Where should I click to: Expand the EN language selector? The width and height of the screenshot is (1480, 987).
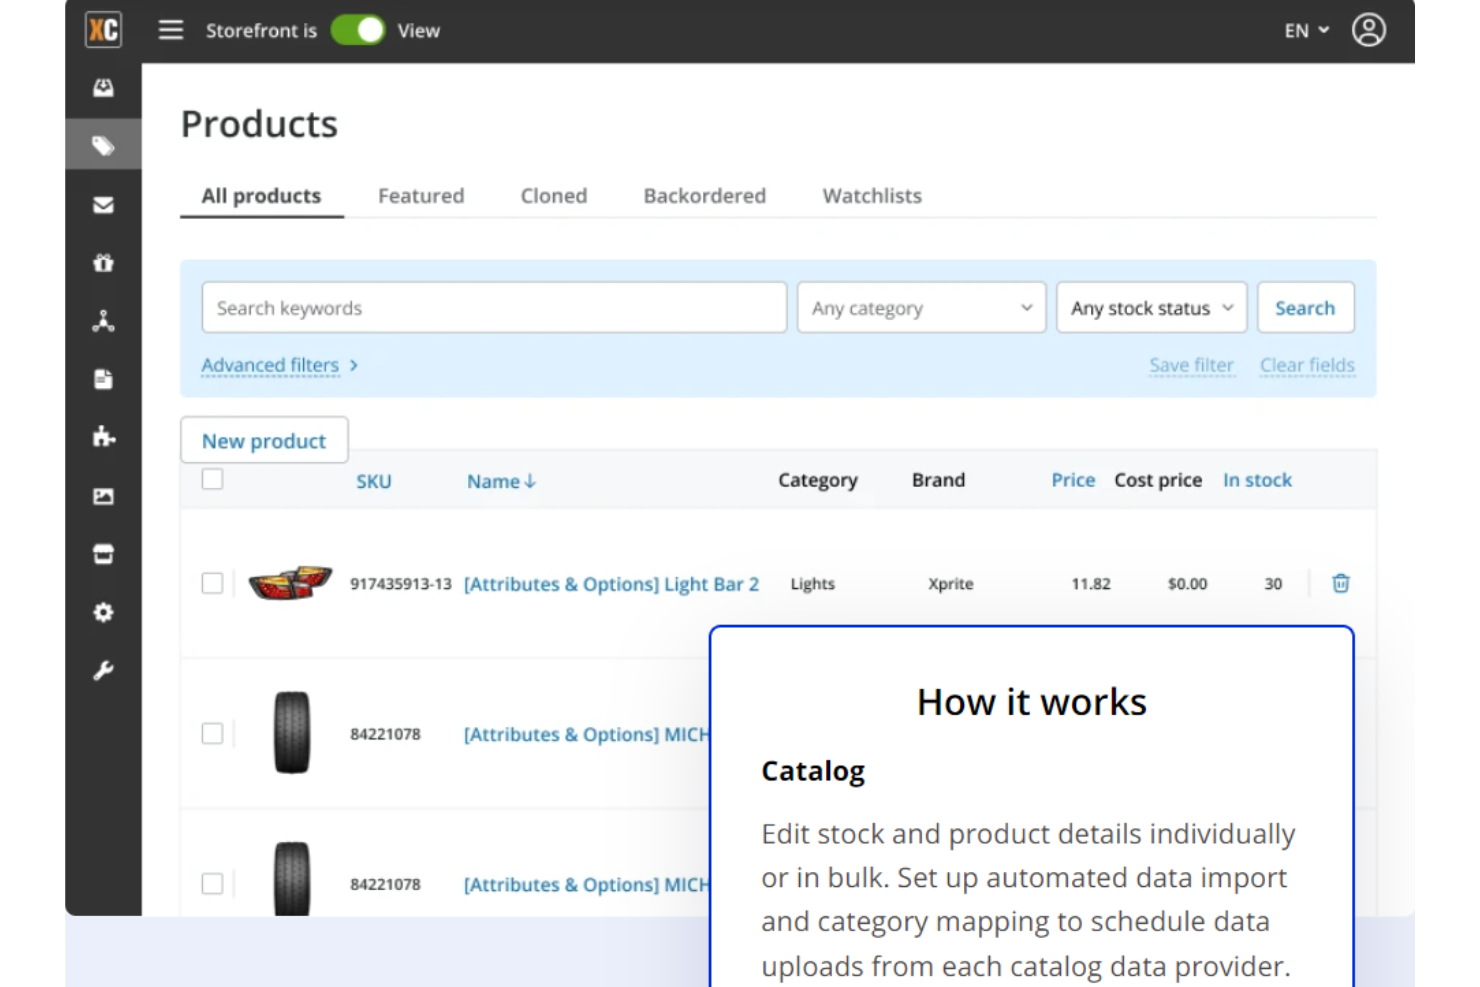click(1305, 31)
